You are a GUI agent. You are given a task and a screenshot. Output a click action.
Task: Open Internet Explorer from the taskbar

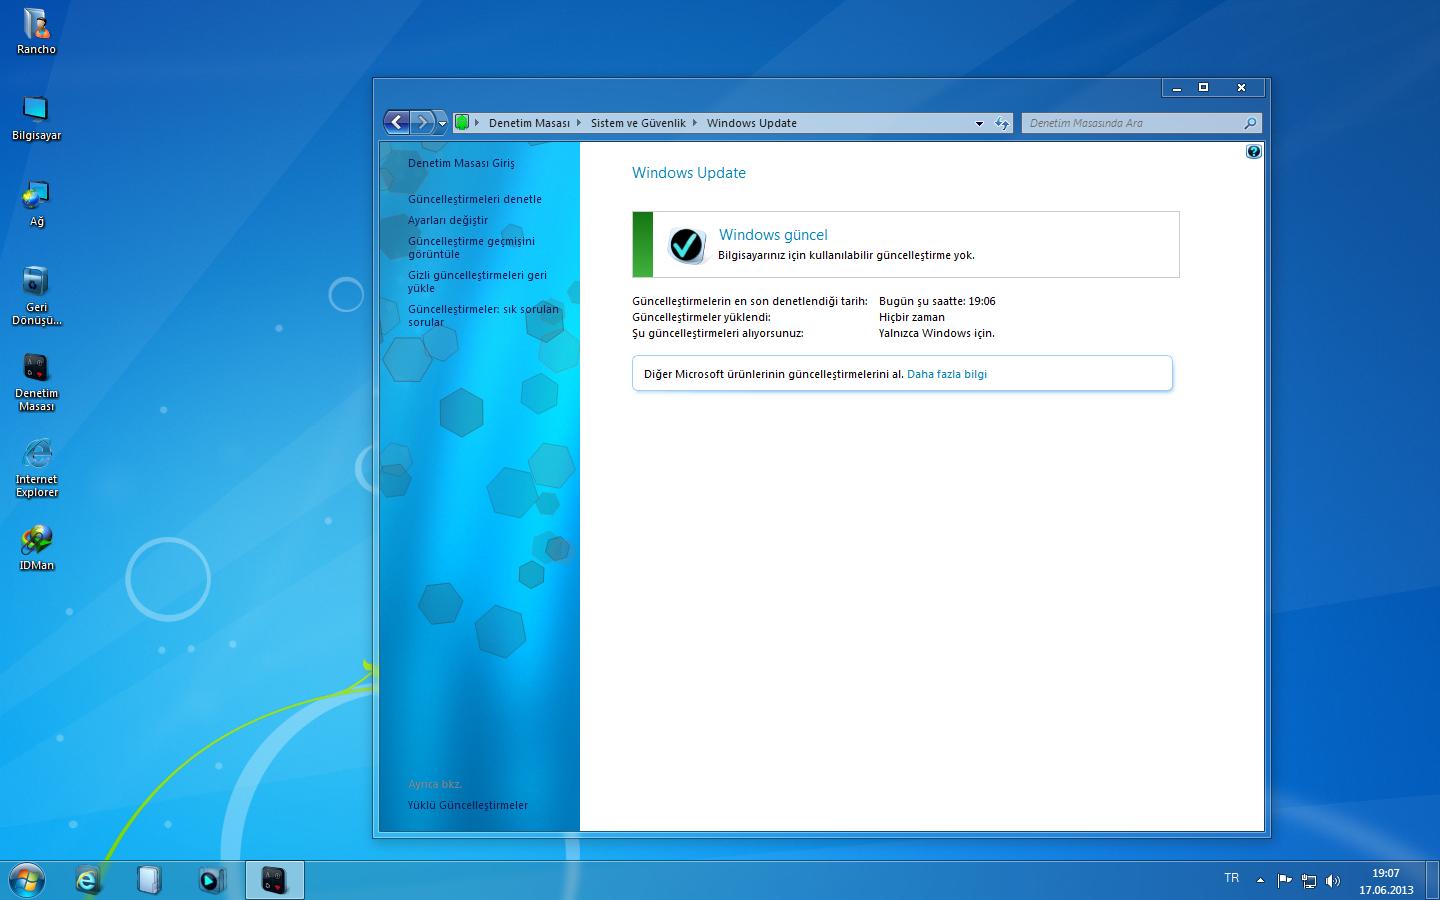click(88, 880)
